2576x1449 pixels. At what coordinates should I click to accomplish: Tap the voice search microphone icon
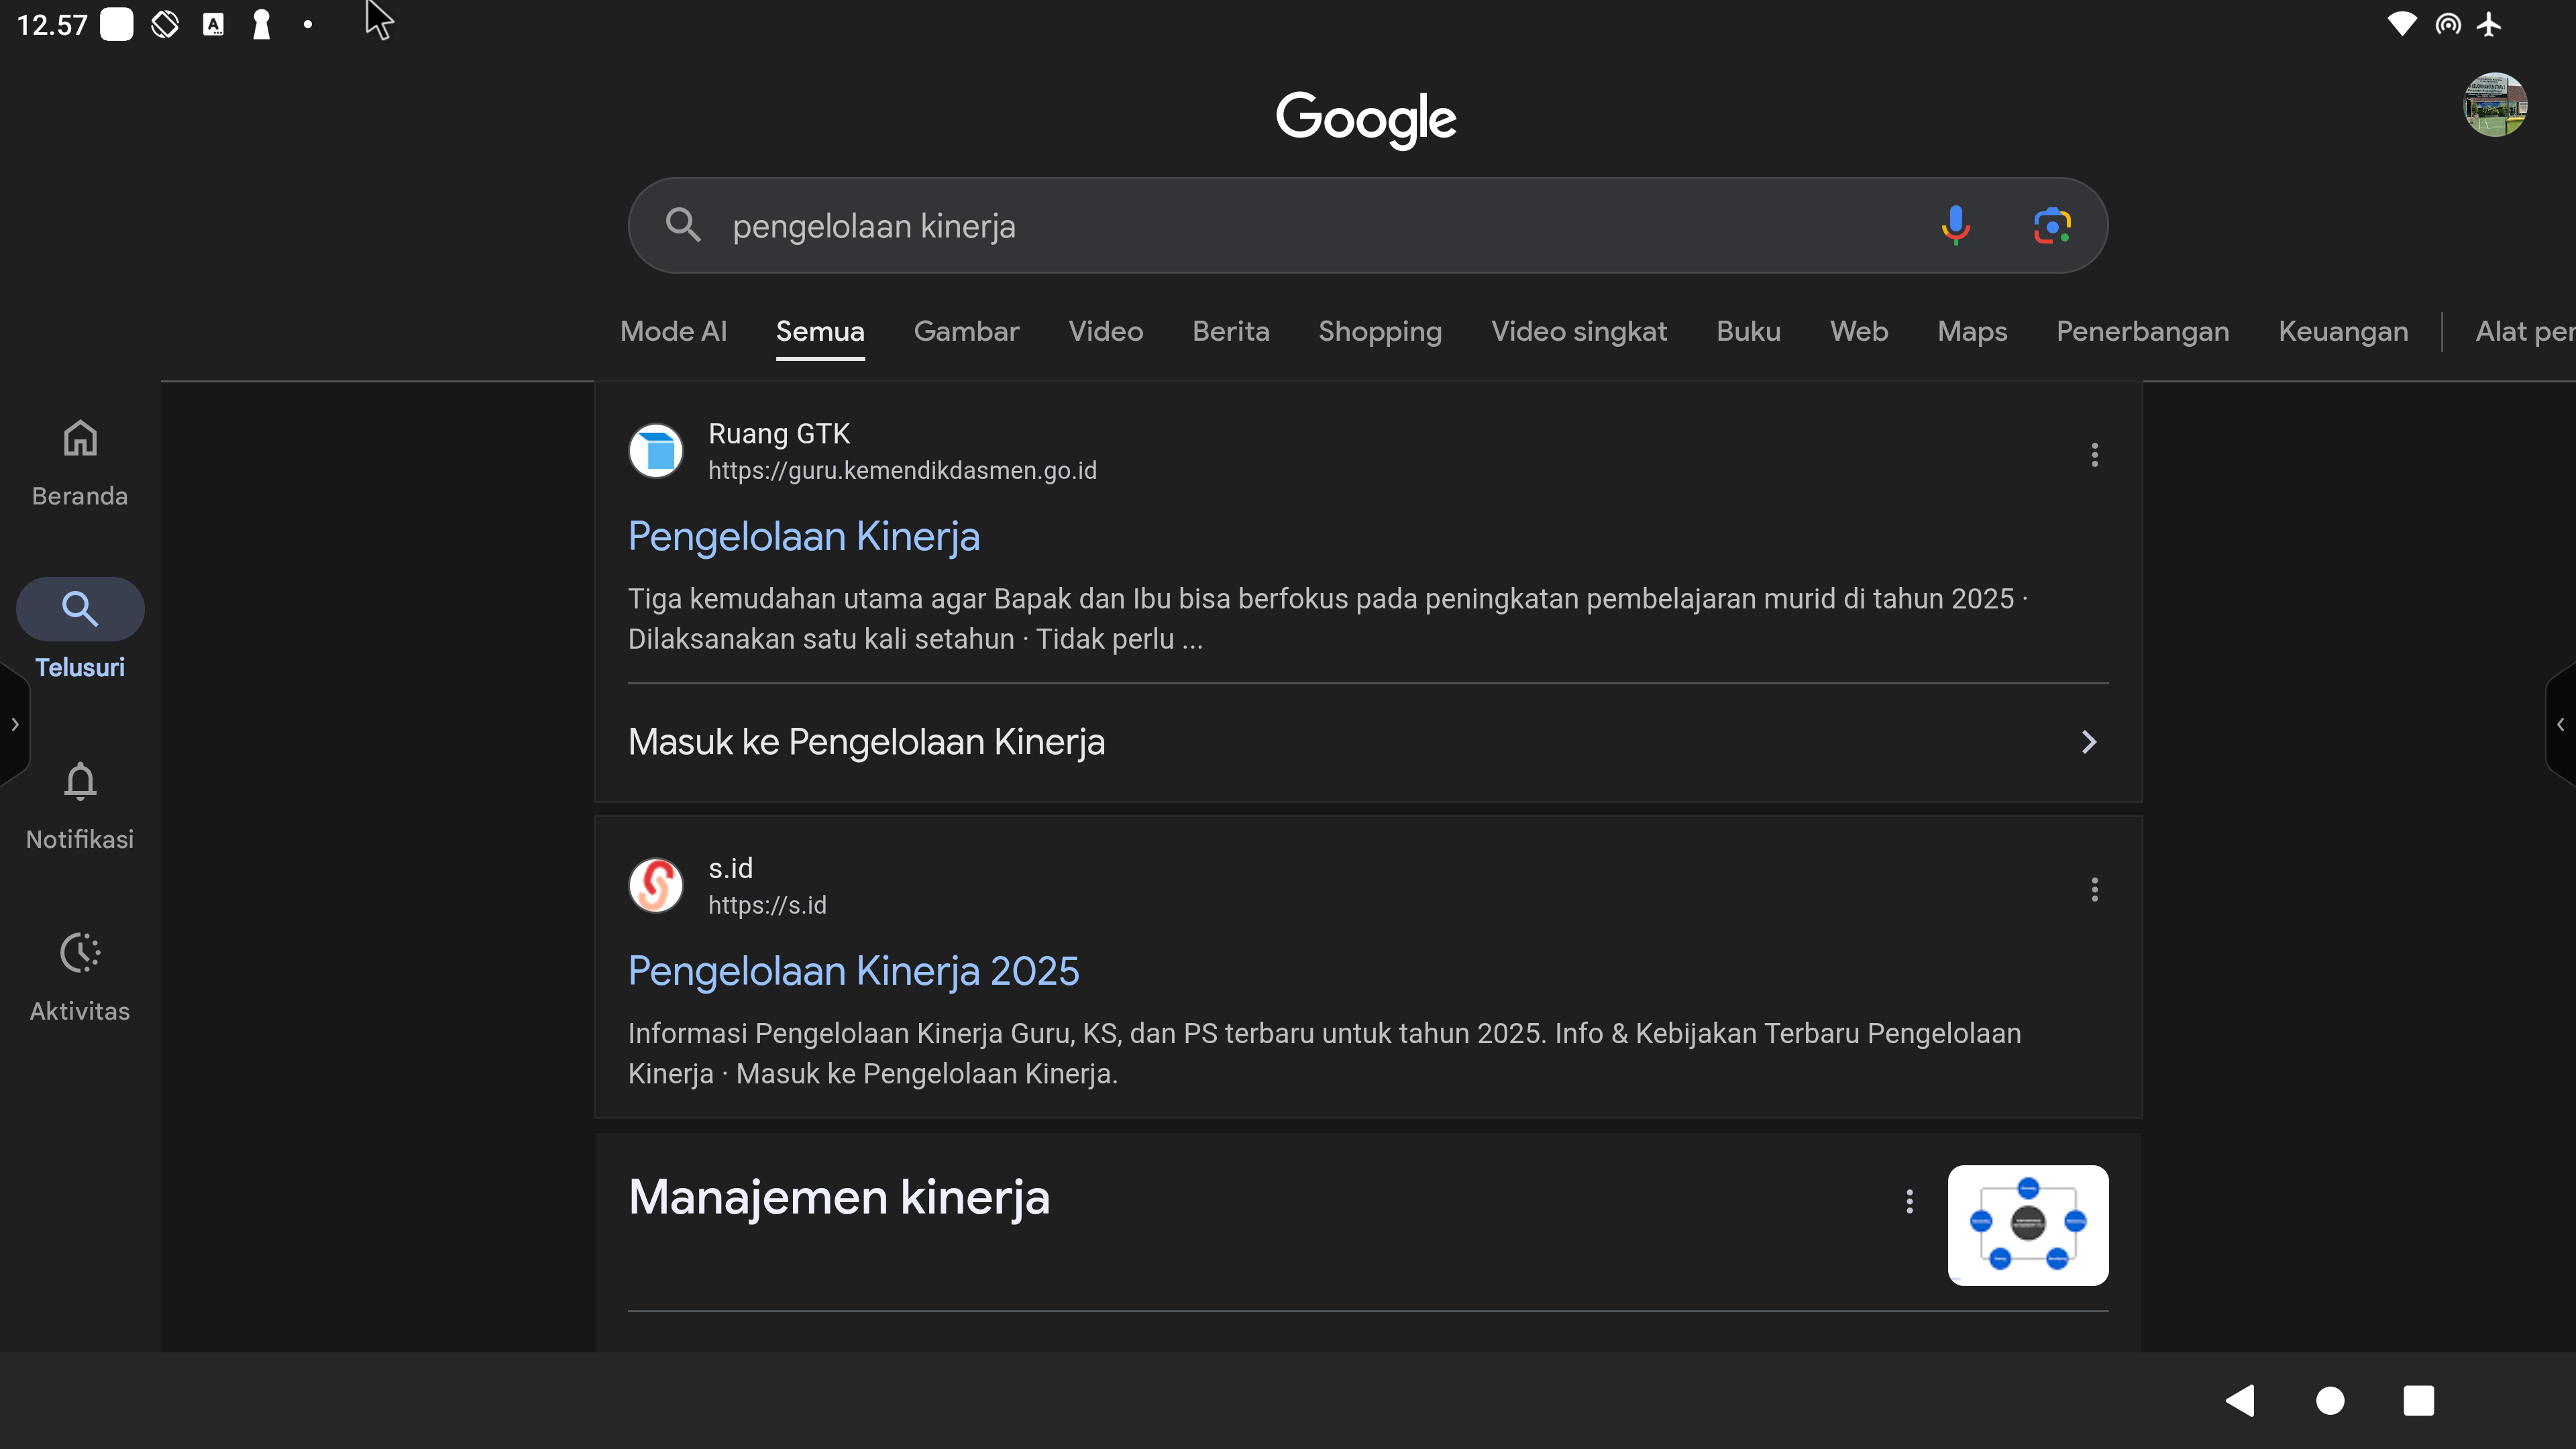pos(1955,225)
